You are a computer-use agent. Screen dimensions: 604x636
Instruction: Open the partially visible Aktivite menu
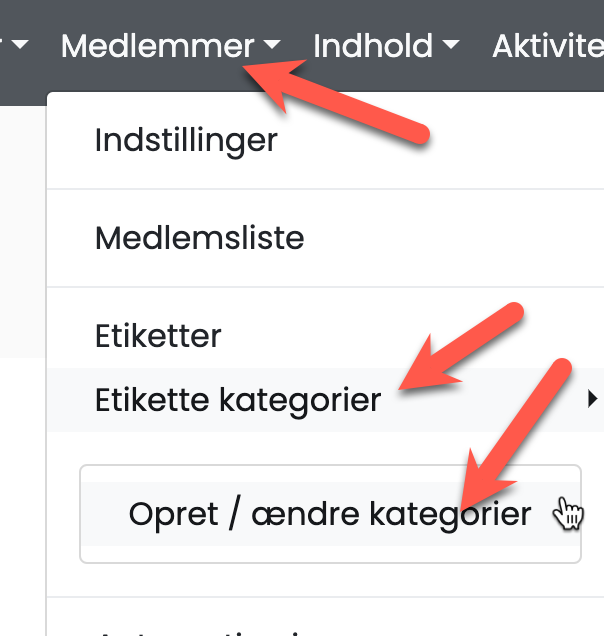point(548,46)
